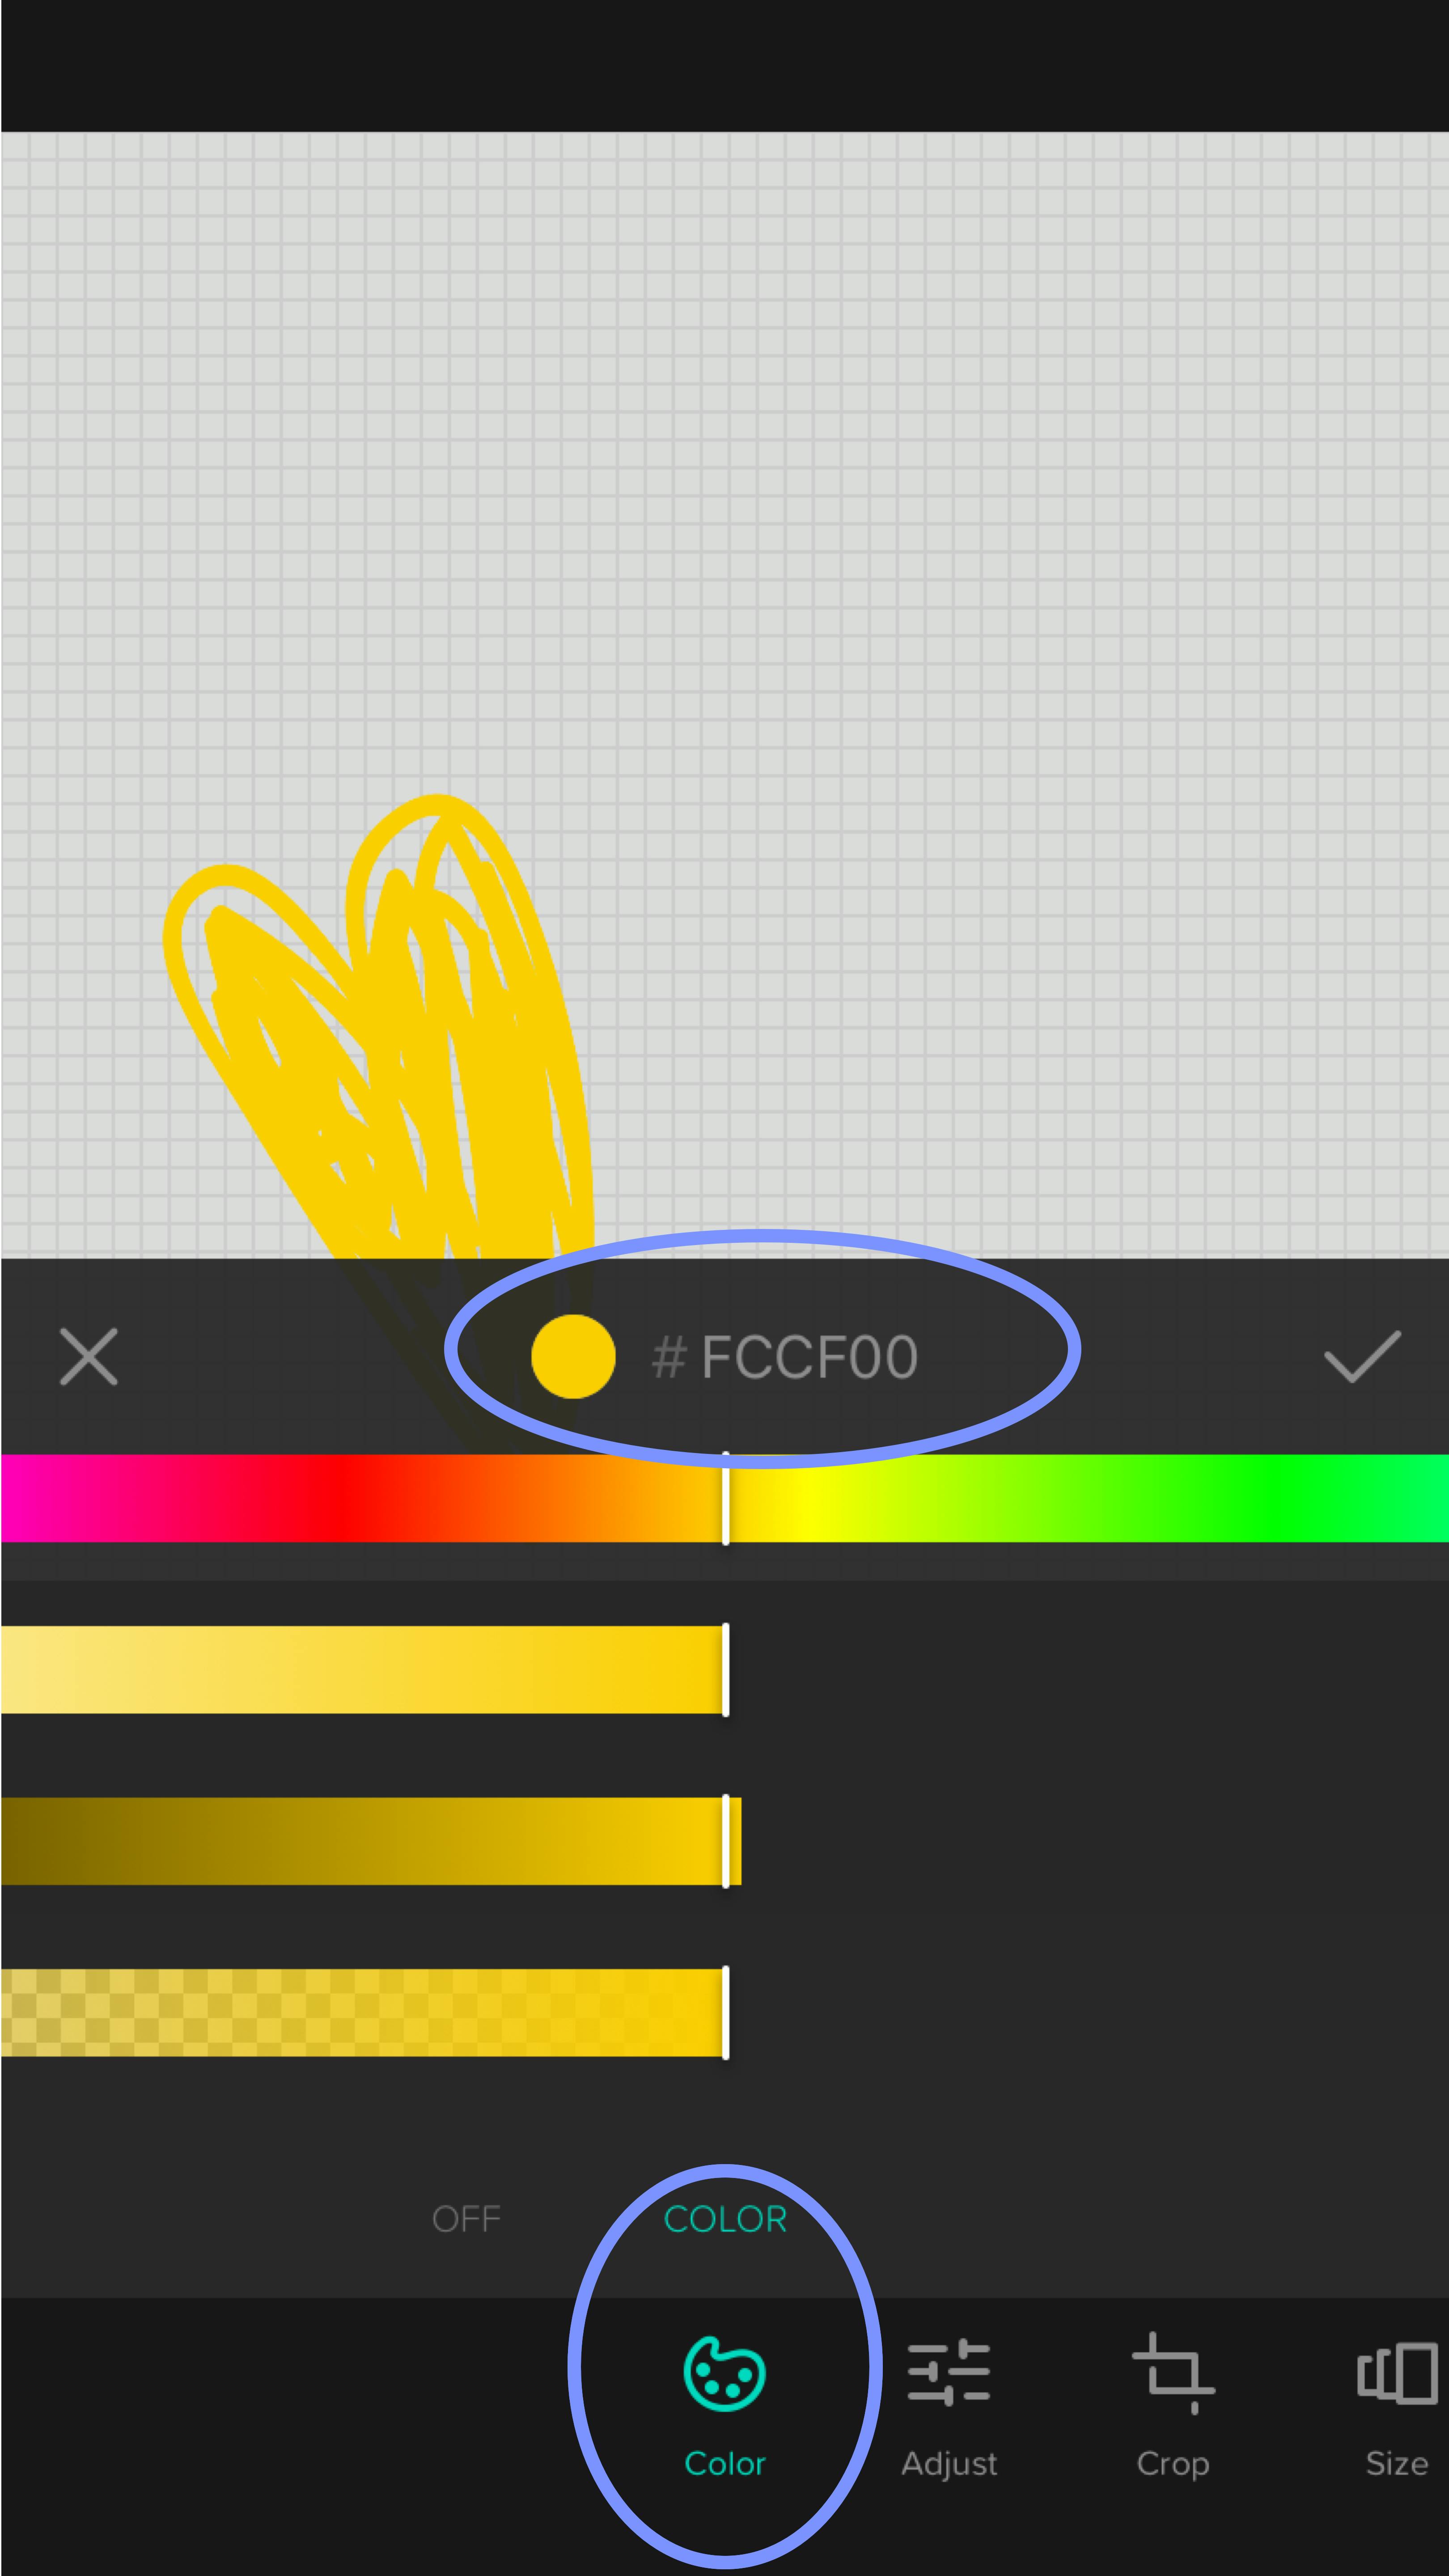1449x2576 pixels.
Task: Switch background color to OFF
Action: 466,2219
